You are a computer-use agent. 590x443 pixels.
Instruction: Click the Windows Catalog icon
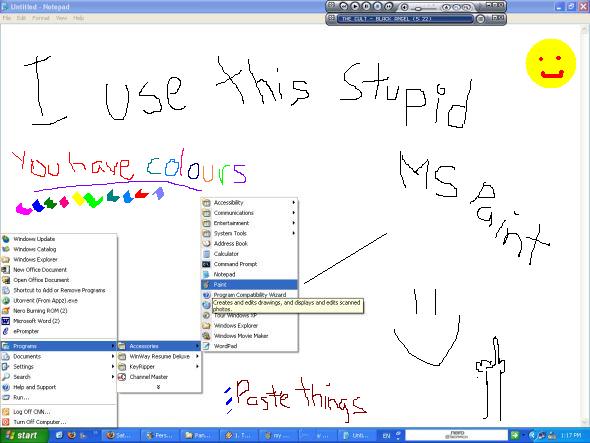[x=6, y=249]
